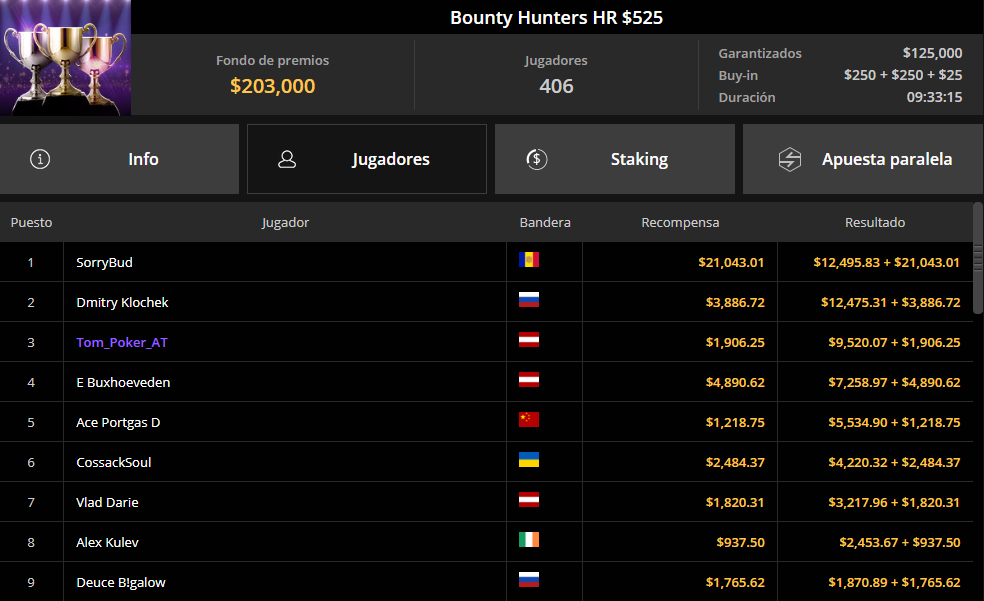
Task: Sort by the Resultado column header
Action: click(875, 223)
